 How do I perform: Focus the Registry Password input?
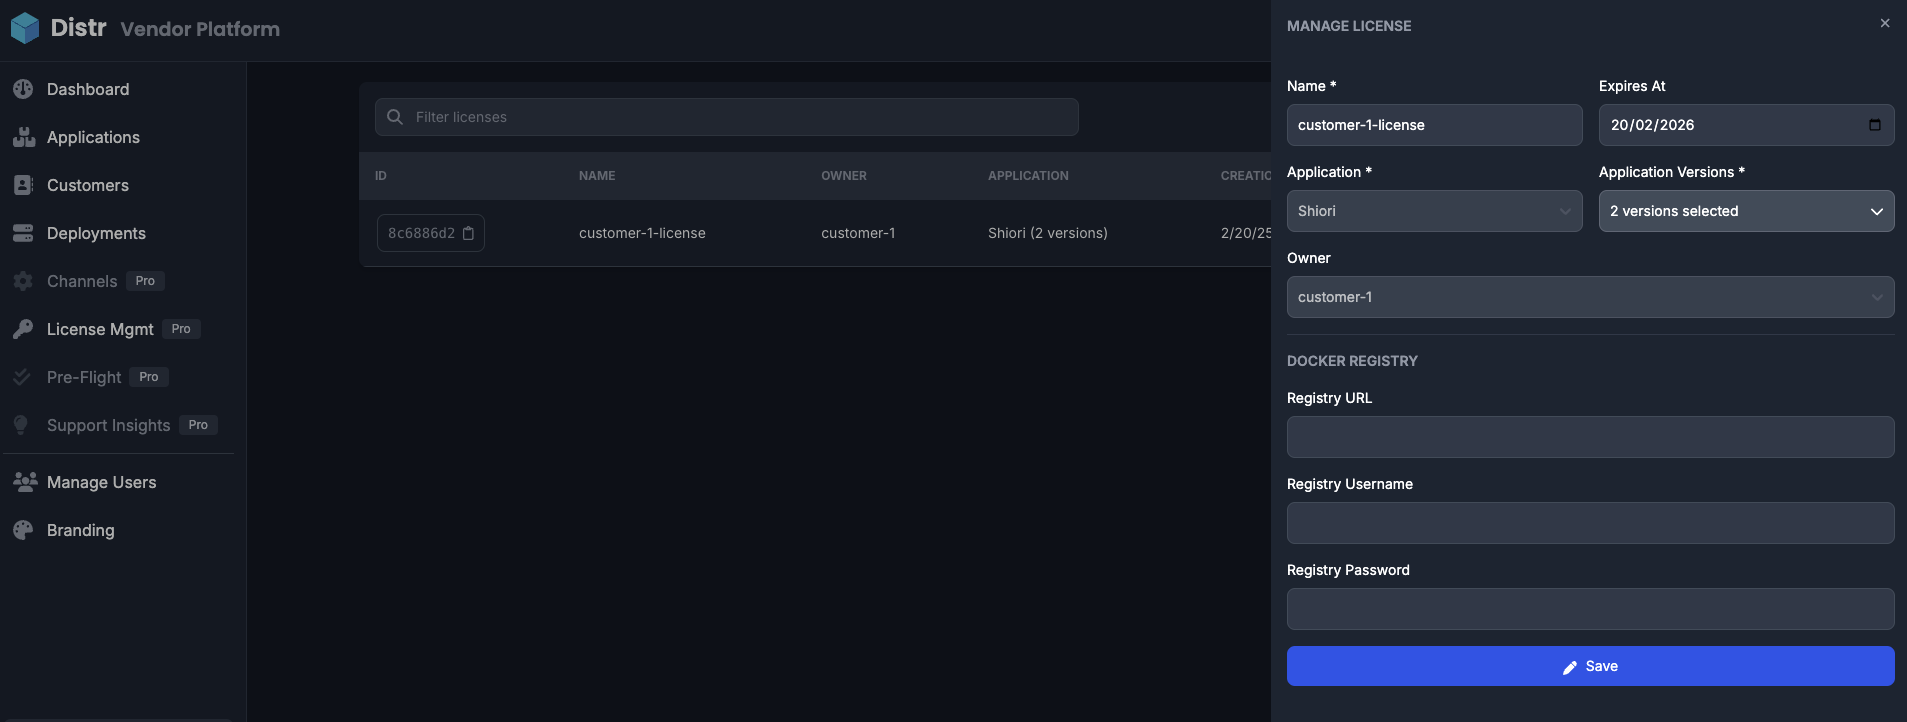[1590, 609]
